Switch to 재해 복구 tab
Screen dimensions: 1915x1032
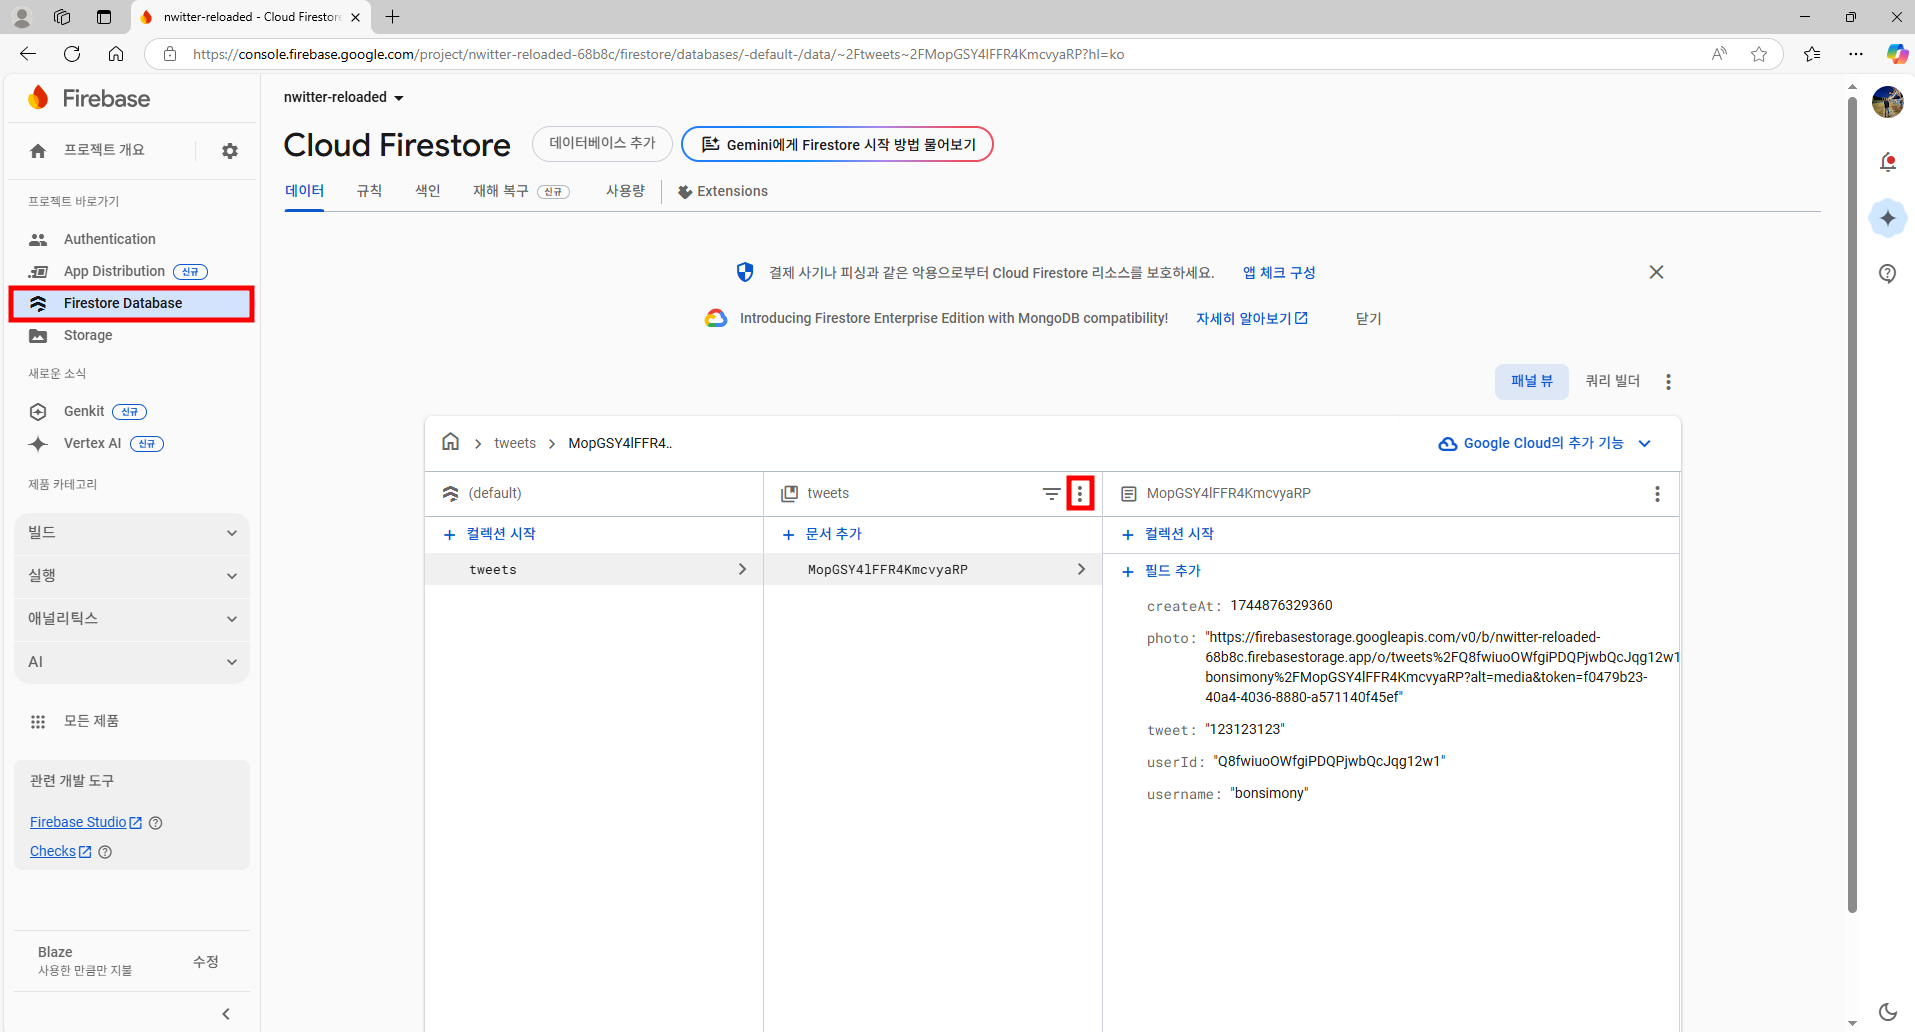(521, 191)
